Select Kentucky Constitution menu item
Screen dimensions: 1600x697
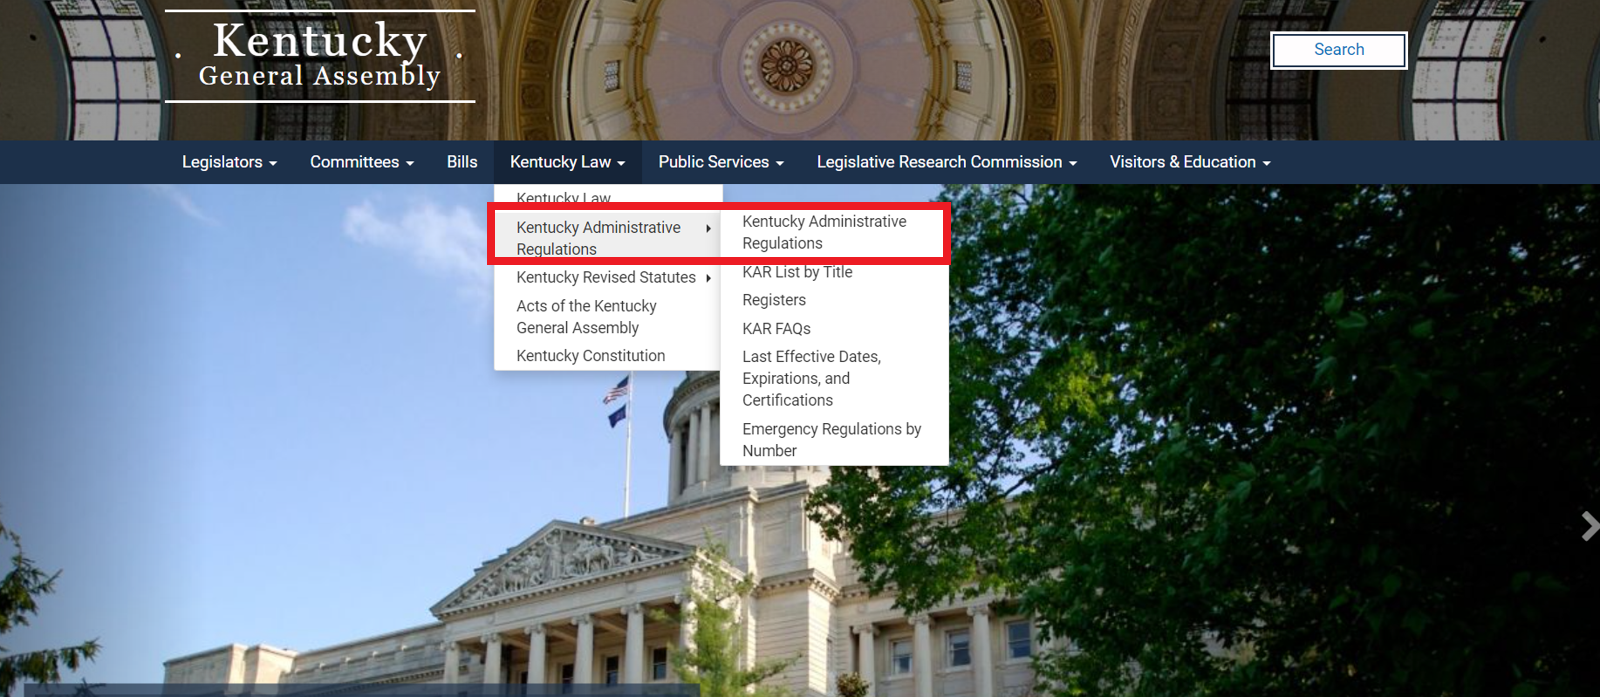point(590,356)
